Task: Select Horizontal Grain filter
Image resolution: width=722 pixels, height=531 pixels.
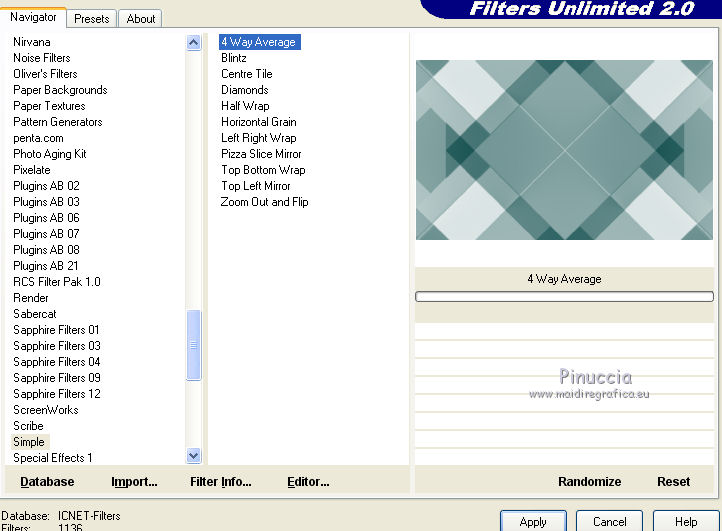Action: (x=258, y=122)
